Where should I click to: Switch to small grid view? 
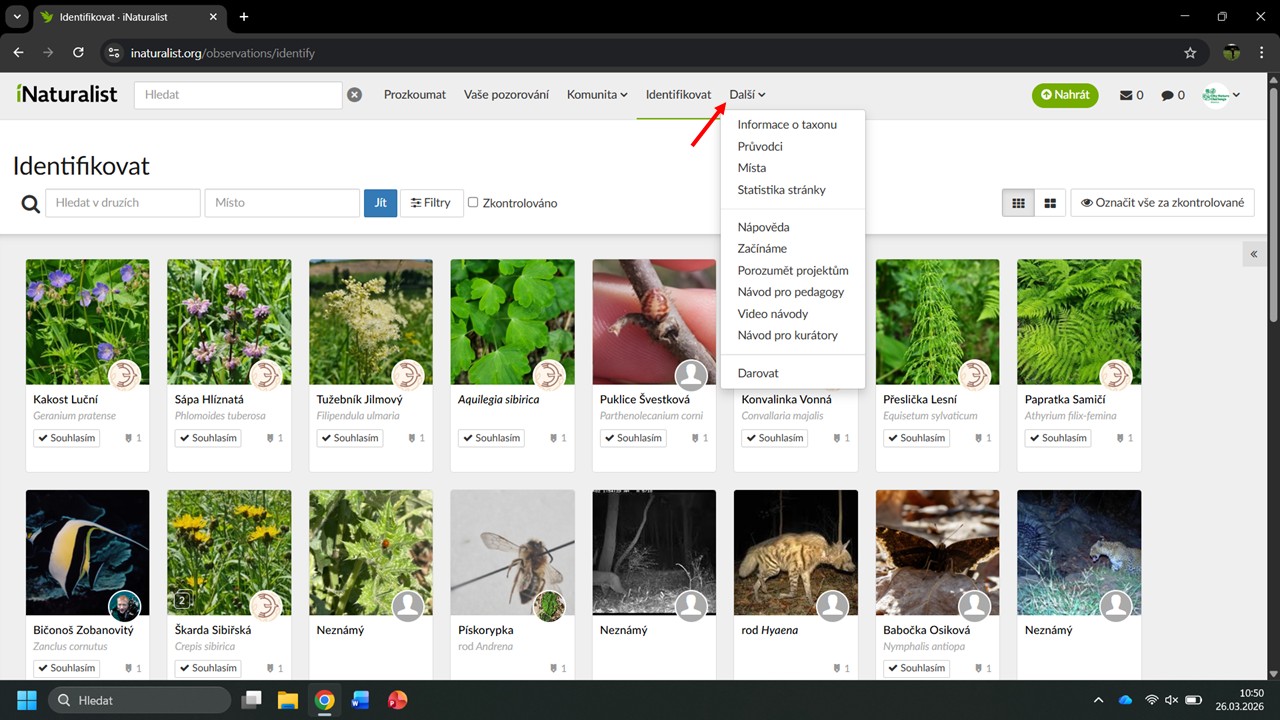(x=1018, y=203)
